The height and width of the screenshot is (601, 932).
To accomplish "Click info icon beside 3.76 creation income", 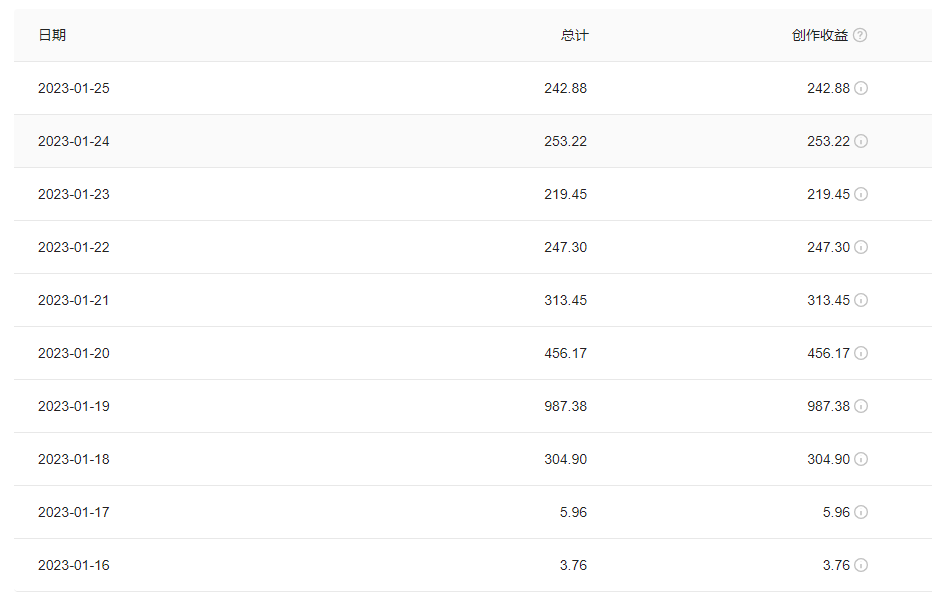I will (x=861, y=565).
